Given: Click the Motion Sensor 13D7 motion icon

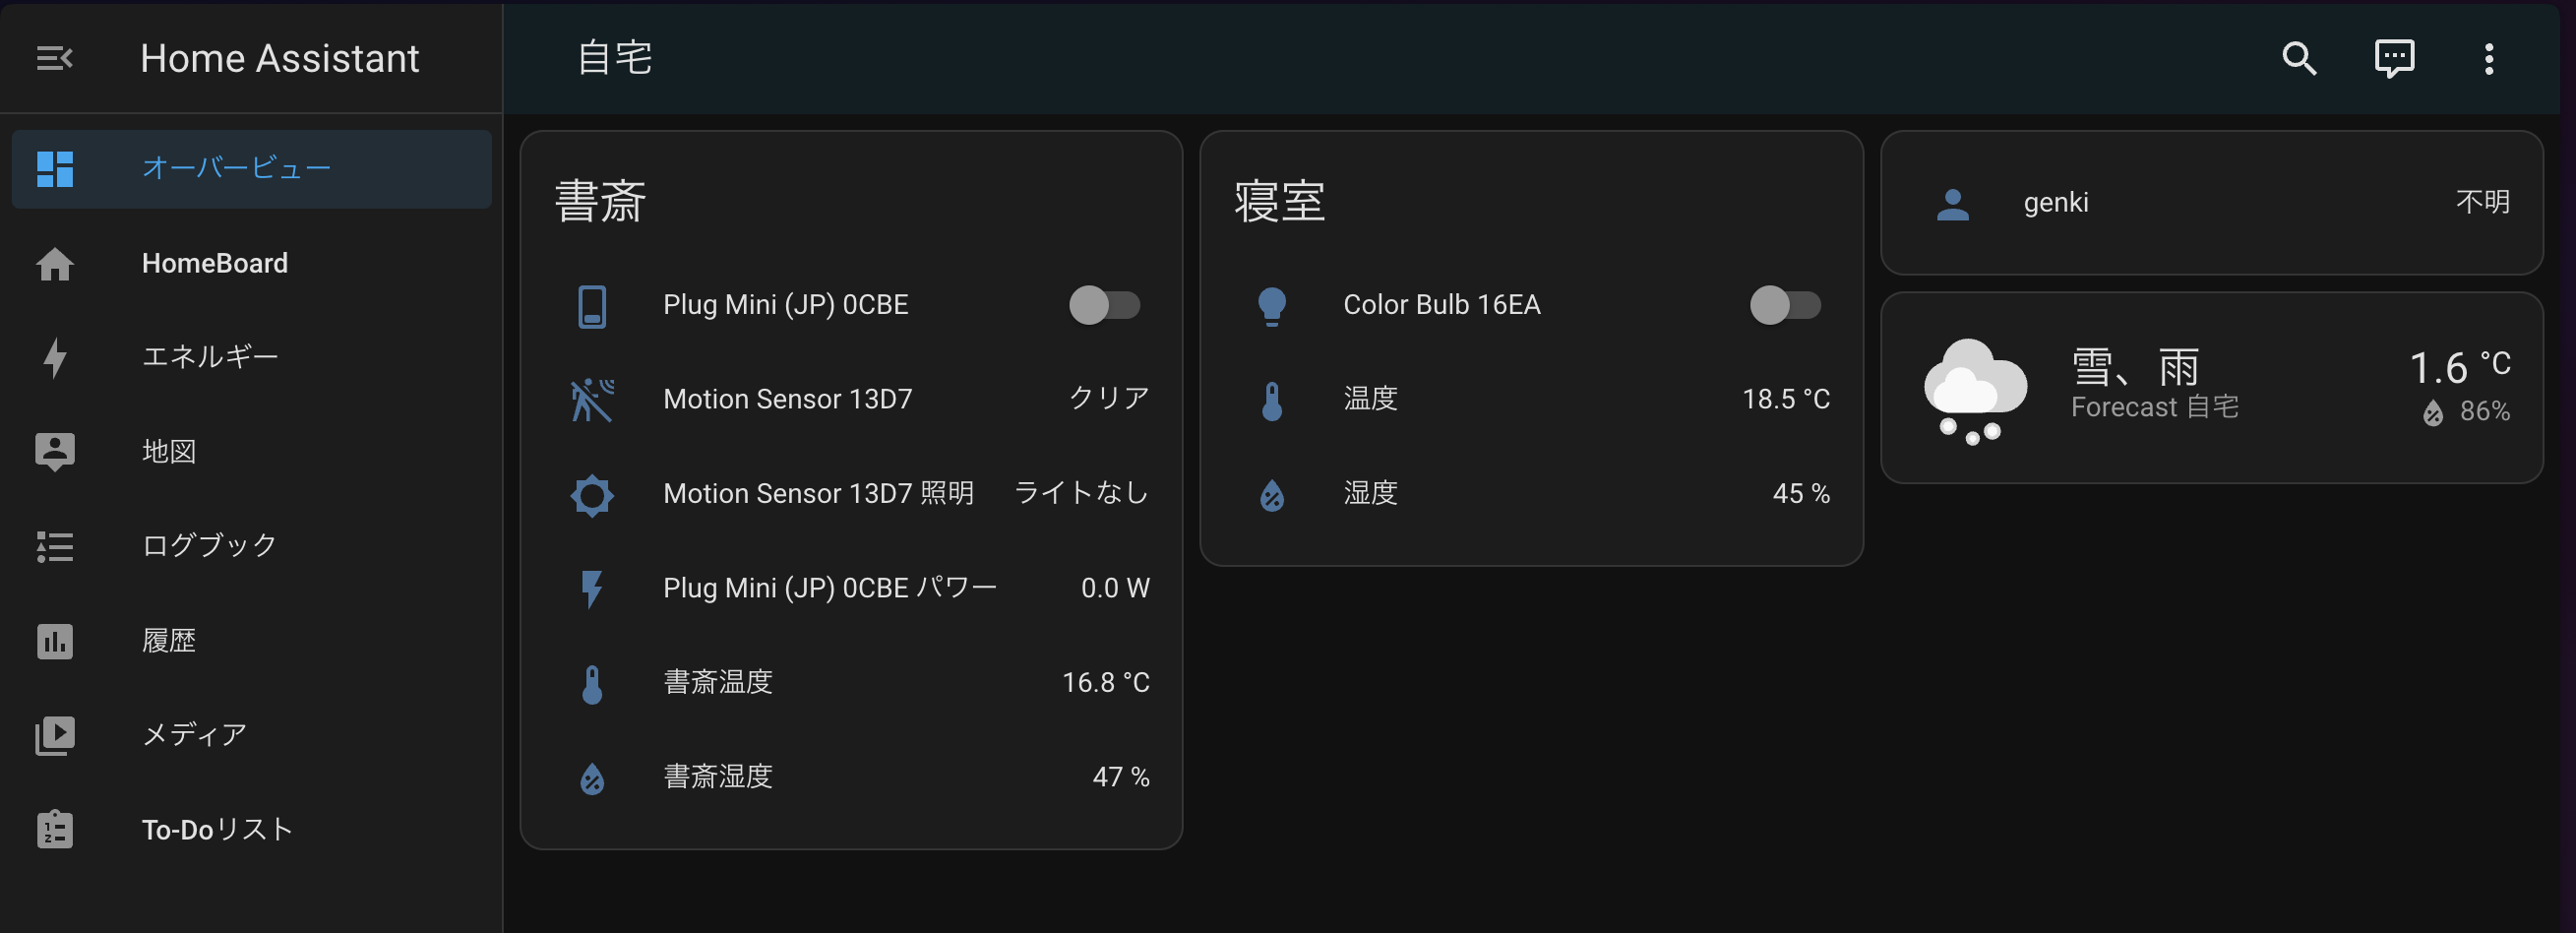Looking at the screenshot, I should (593, 399).
